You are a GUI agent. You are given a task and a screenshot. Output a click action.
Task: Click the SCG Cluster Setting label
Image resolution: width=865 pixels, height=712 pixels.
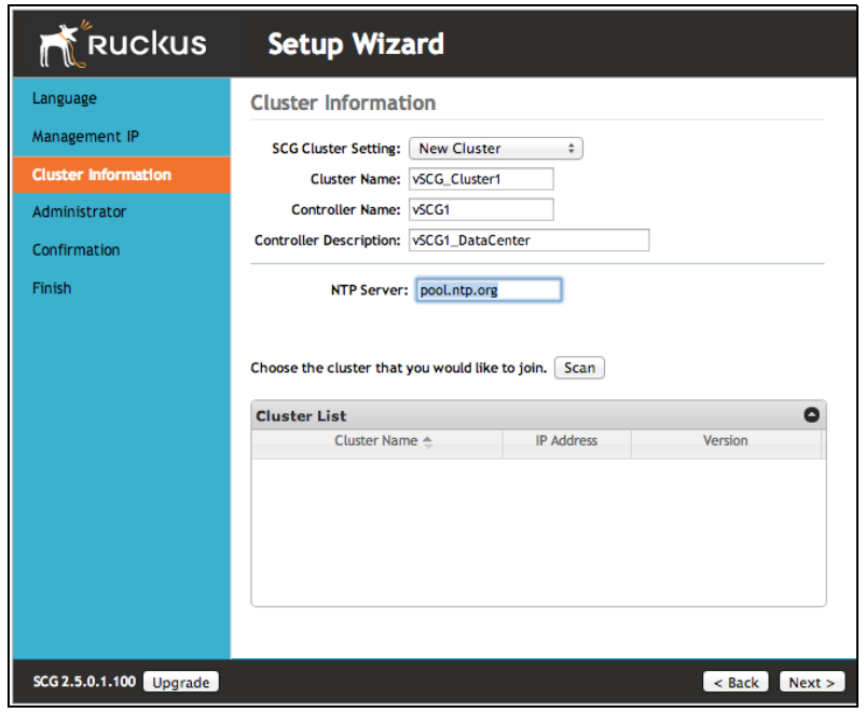[336, 149]
